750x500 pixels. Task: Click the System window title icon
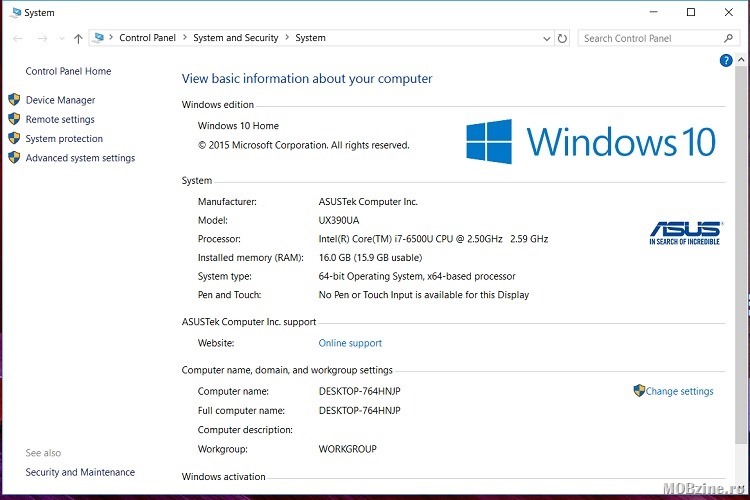[16, 12]
